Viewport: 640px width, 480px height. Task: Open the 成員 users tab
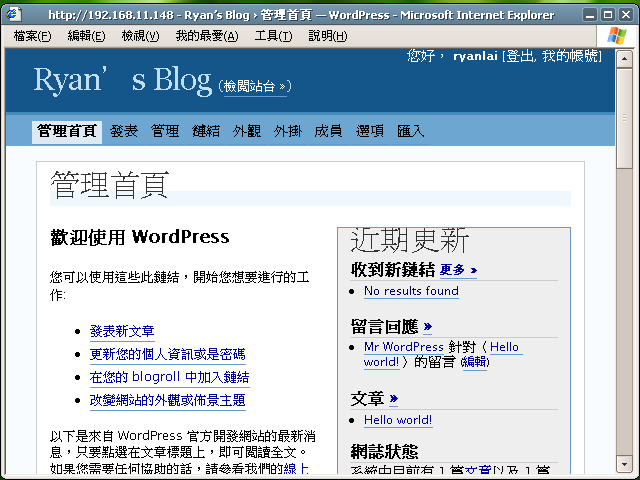click(329, 131)
